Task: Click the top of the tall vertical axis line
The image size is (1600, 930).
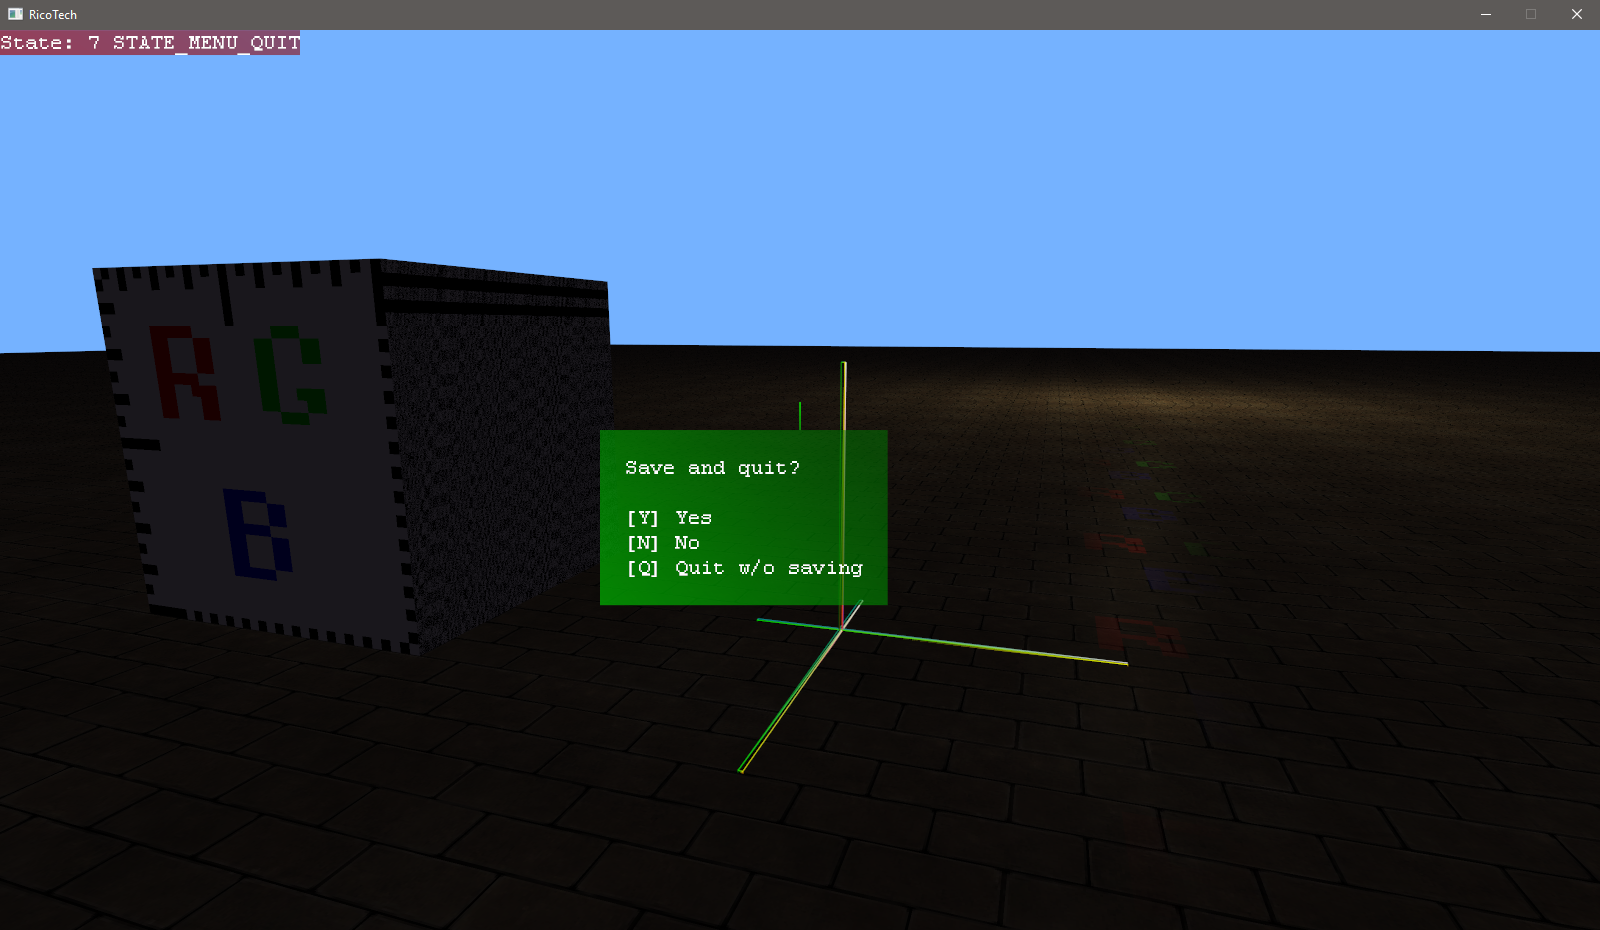Action: pos(844,366)
